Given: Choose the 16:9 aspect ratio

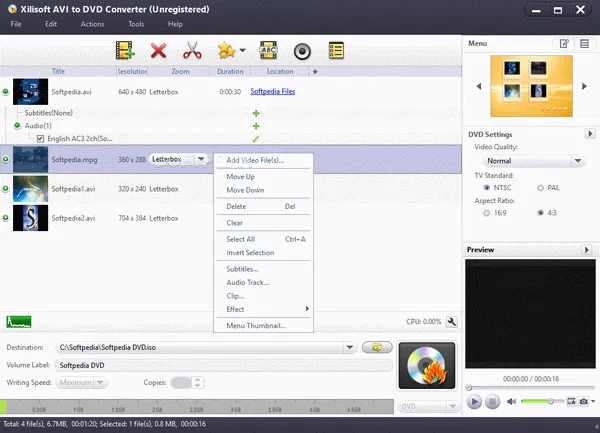Looking at the screenshot, I should point(487,212).
